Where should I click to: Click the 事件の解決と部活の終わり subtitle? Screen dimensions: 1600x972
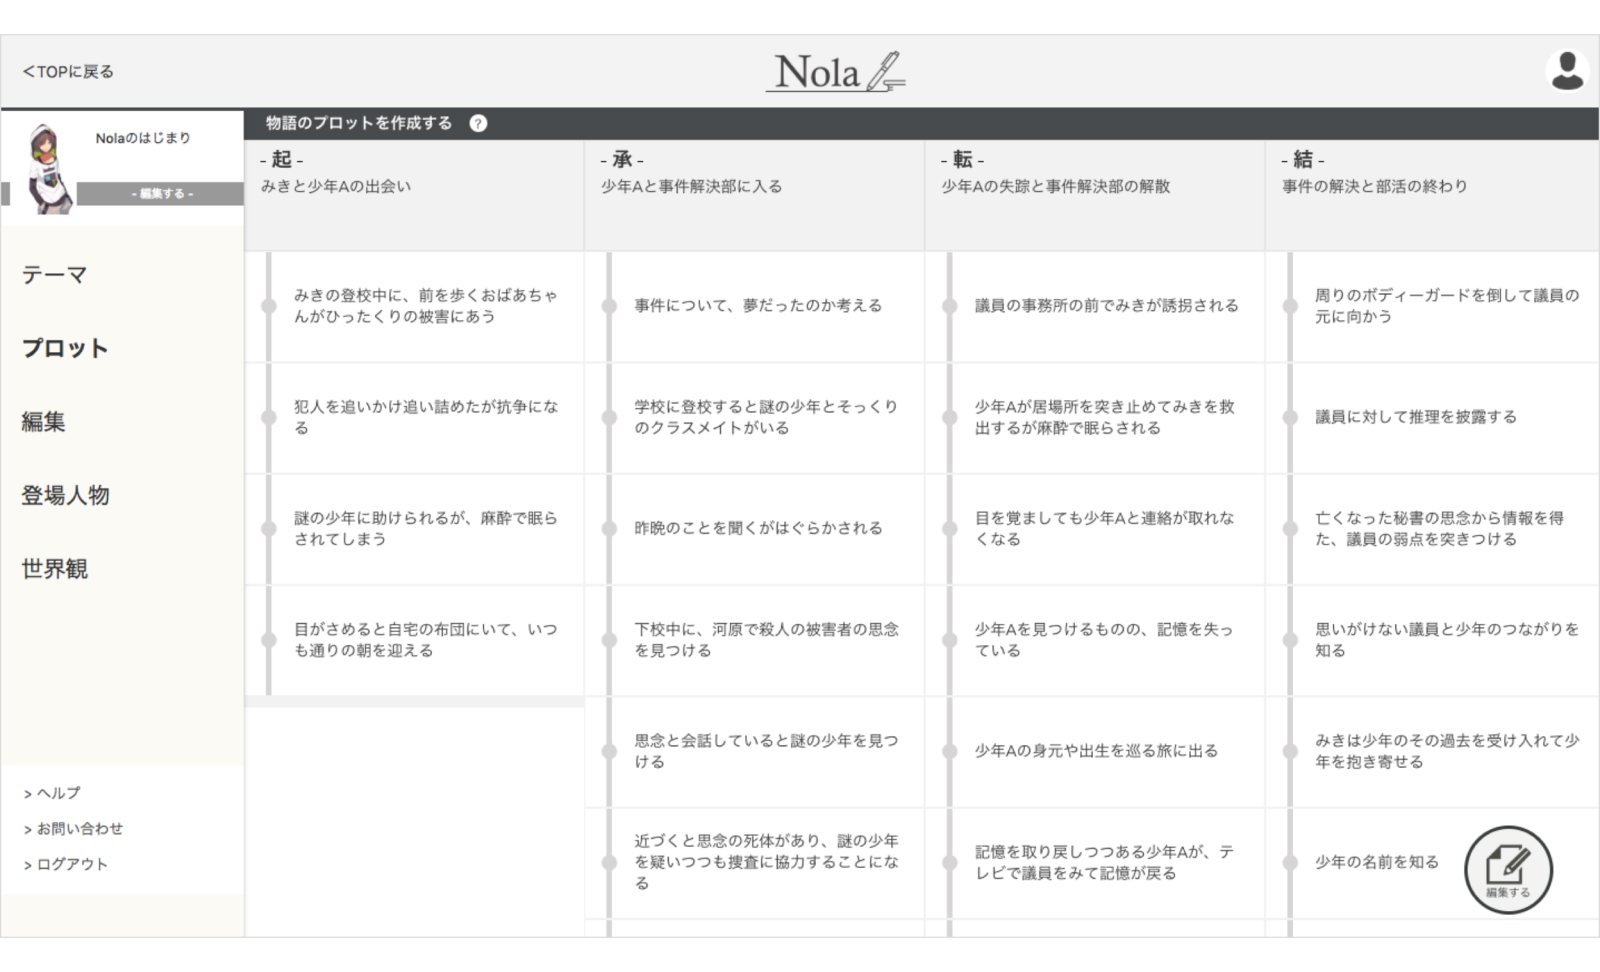1374,186
